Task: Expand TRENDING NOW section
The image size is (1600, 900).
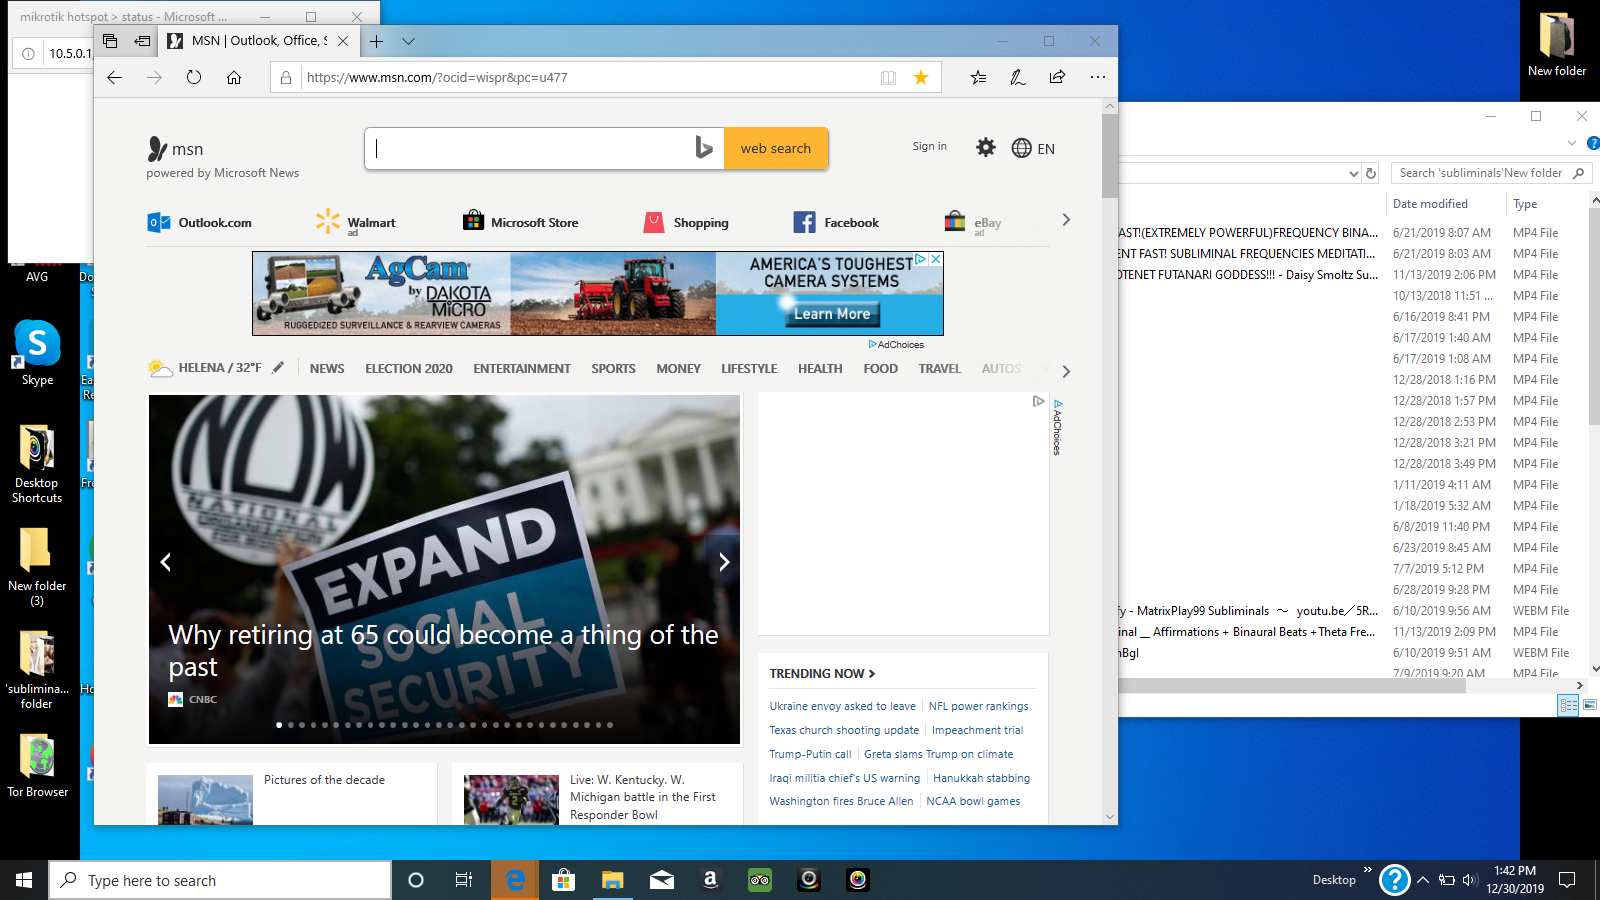Action: click(822, 673)
